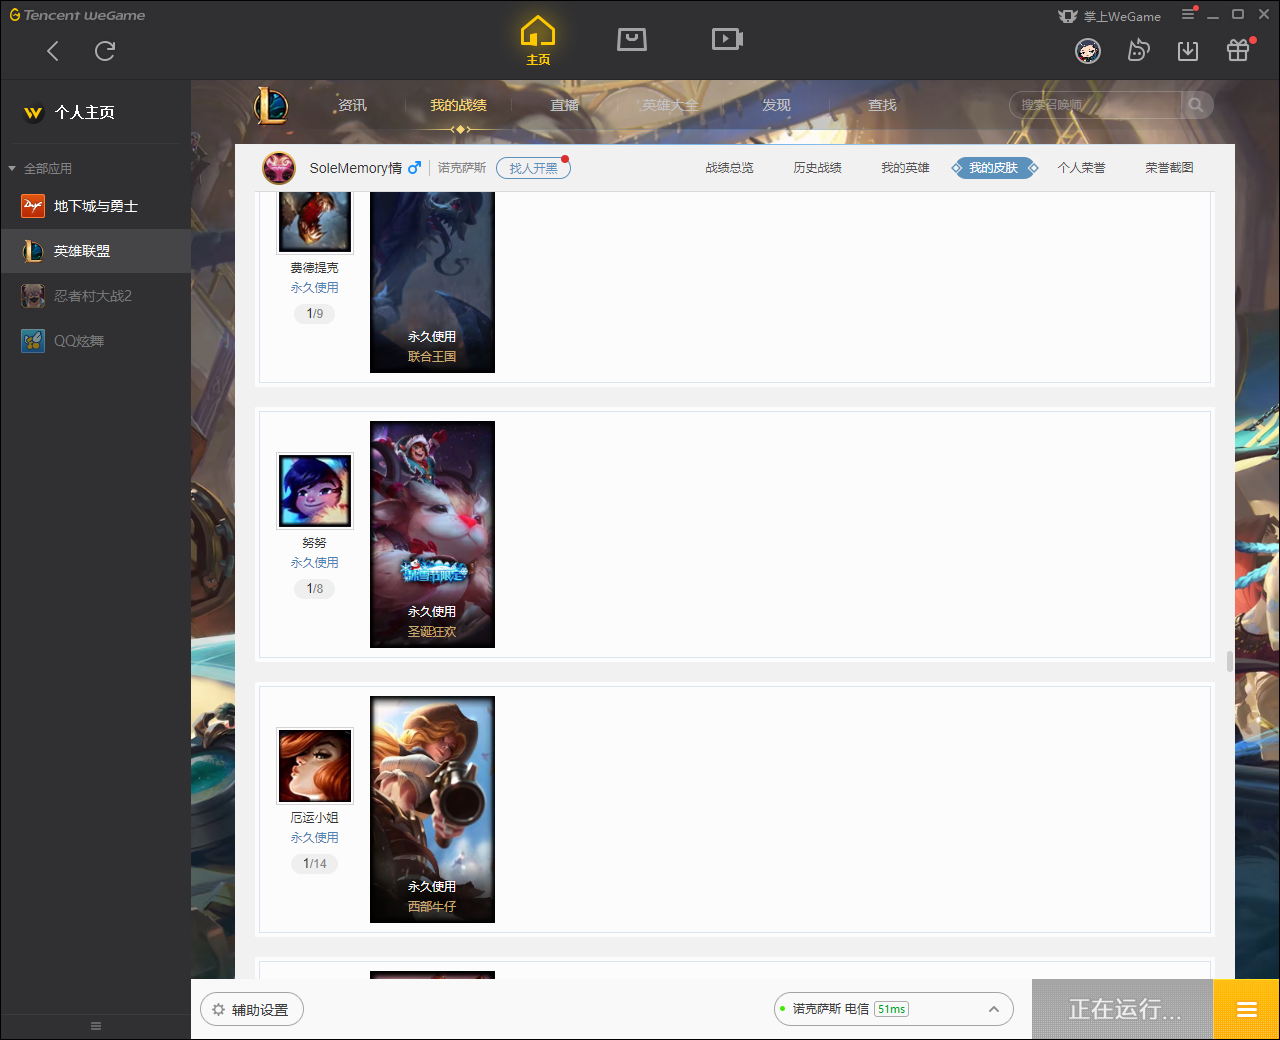
Task: Open the download manager icon
Action: point(1188,51)
